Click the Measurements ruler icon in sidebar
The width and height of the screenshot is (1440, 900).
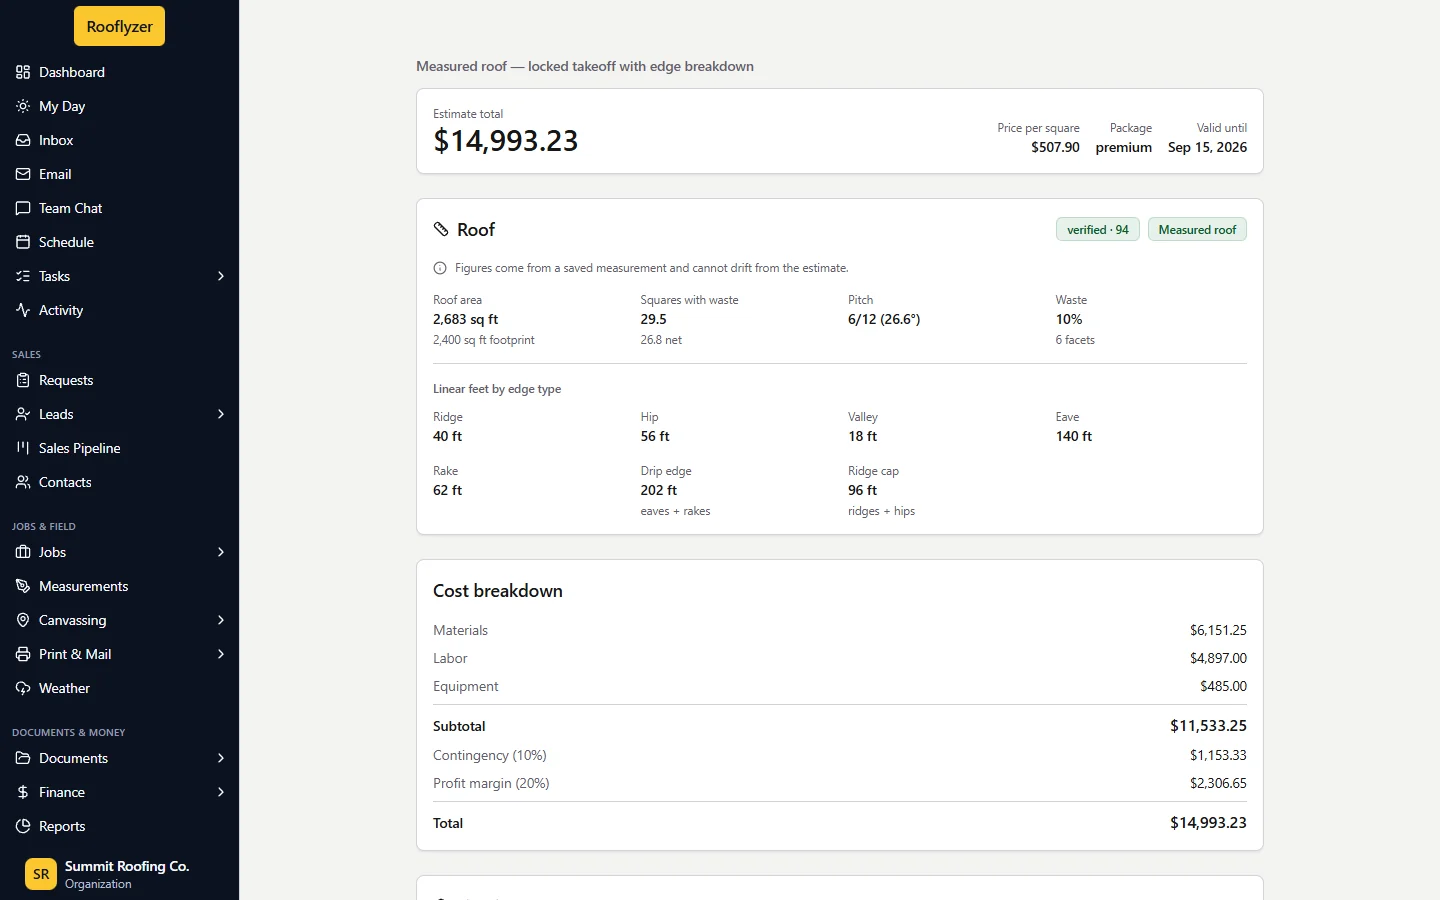(23, 586)
